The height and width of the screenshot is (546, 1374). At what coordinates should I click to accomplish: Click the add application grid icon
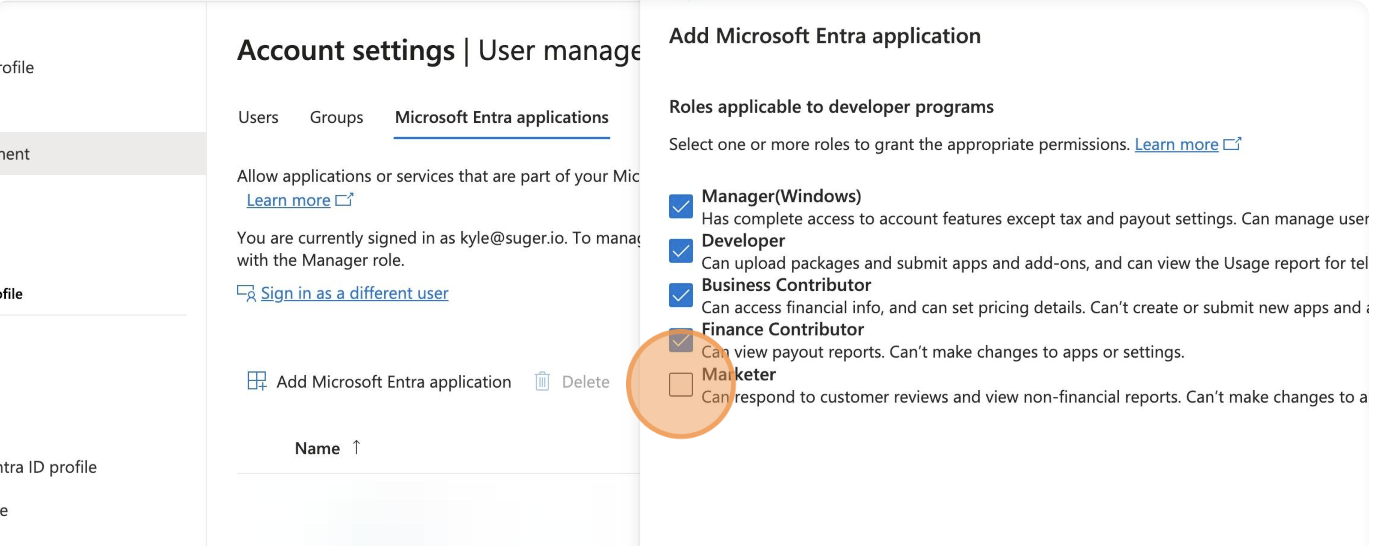point(257,381)
